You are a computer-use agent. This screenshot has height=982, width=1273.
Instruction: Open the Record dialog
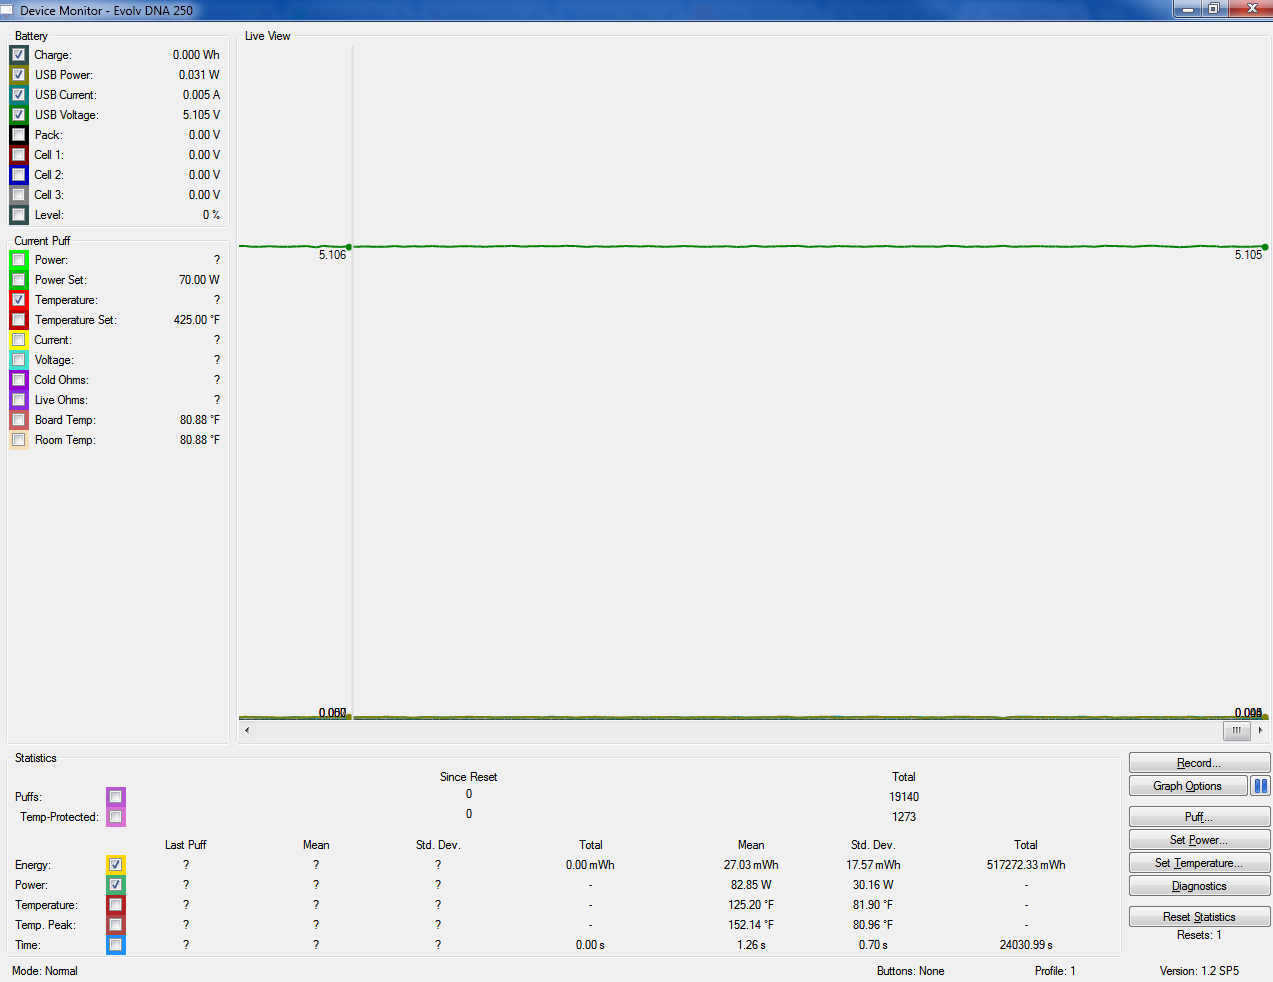1199,763
